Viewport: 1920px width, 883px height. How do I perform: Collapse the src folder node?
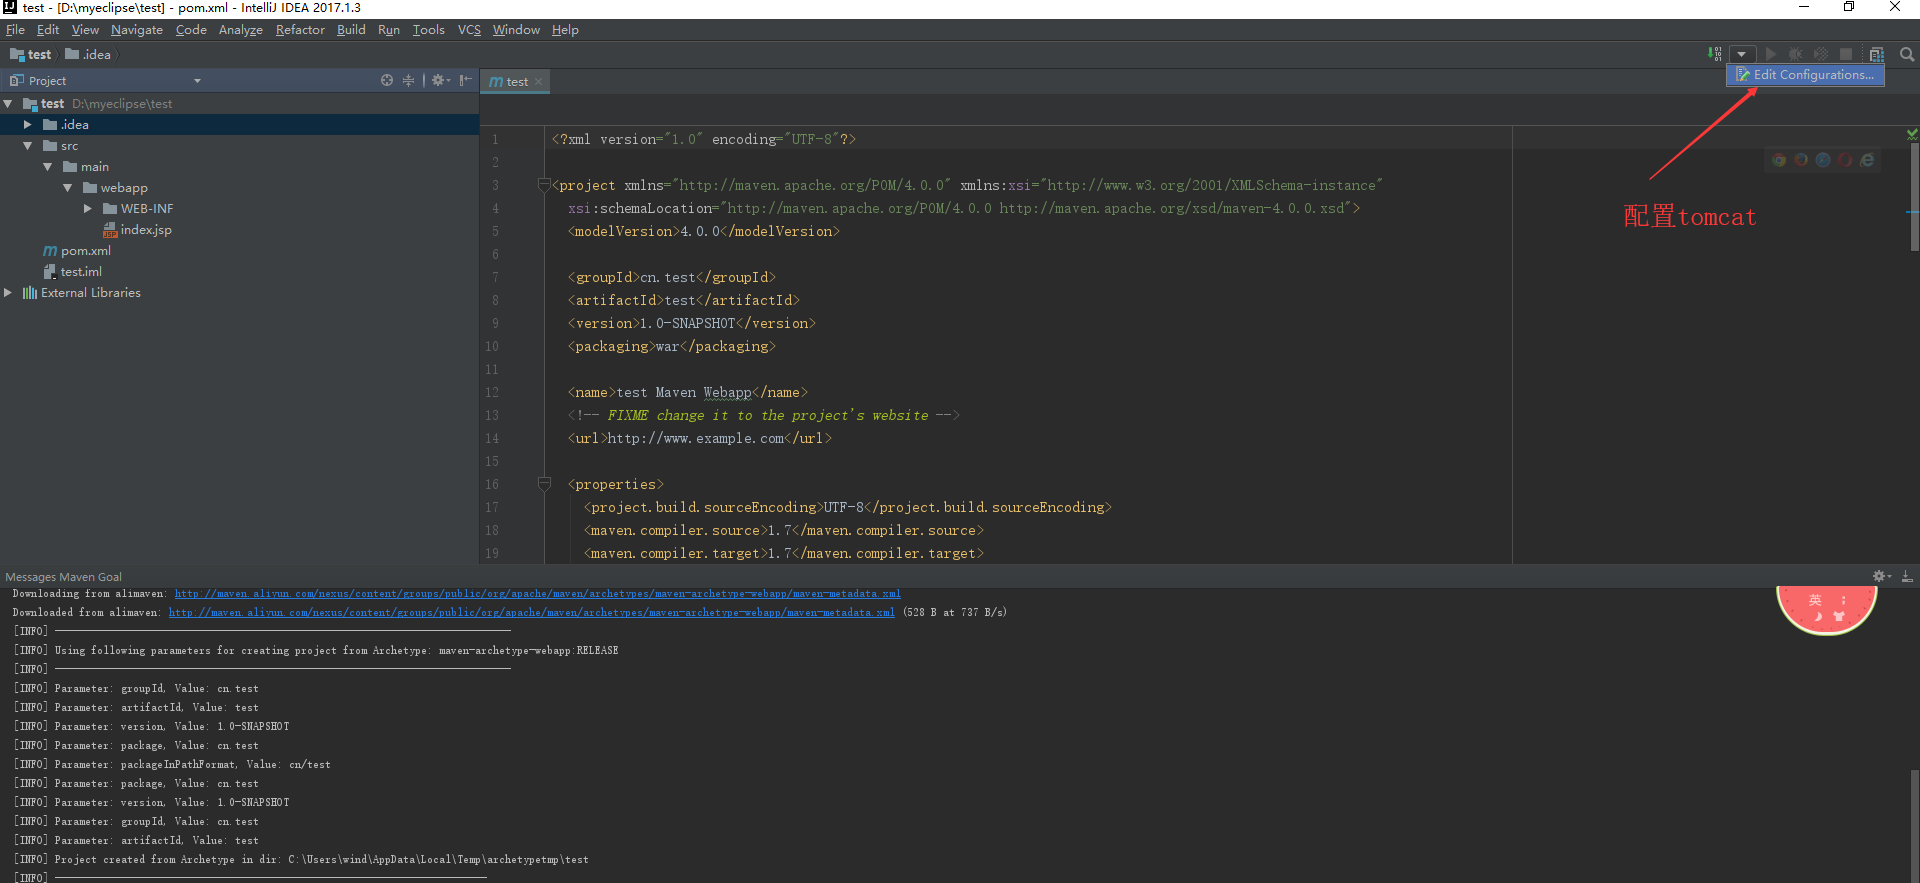28,146
